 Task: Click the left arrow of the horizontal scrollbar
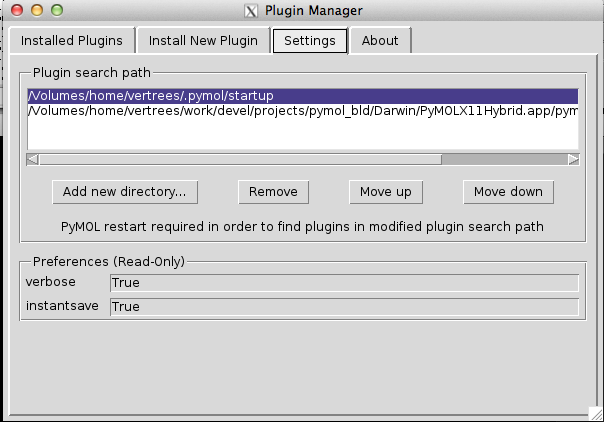click(33, 159)
